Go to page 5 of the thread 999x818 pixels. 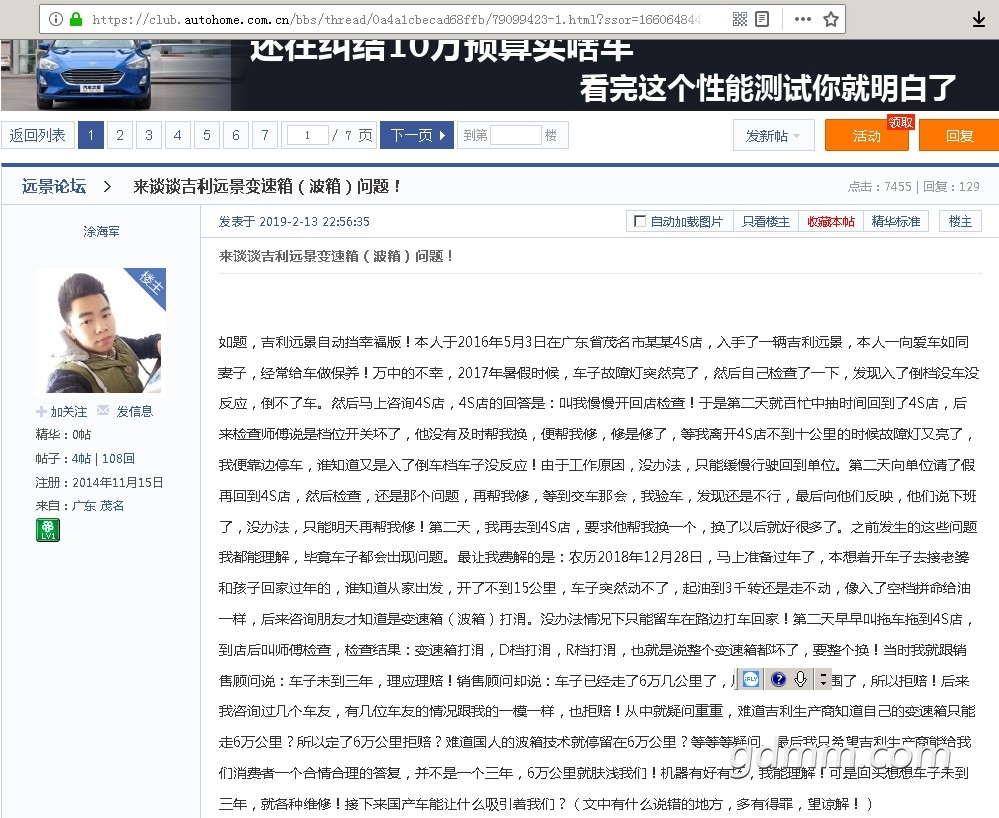point(207,135)
